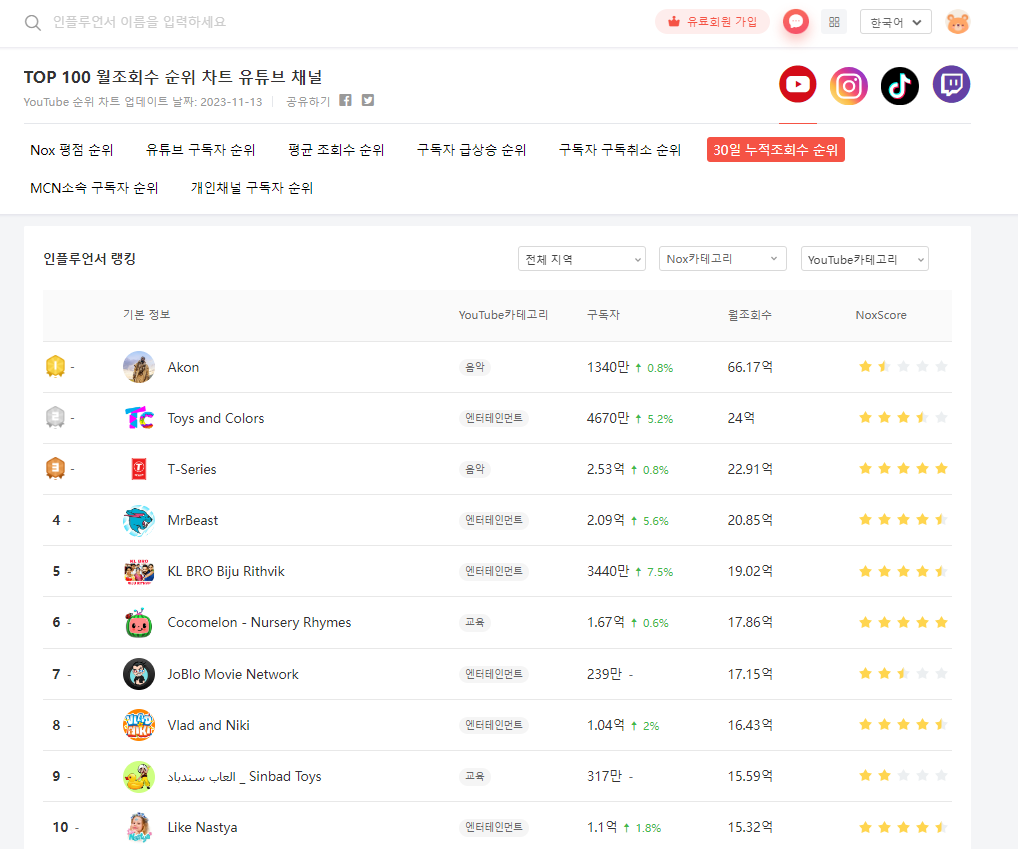
Task: Switch to 개인채널 구독자 순위 tab
Action: click(x=252, y=188)
